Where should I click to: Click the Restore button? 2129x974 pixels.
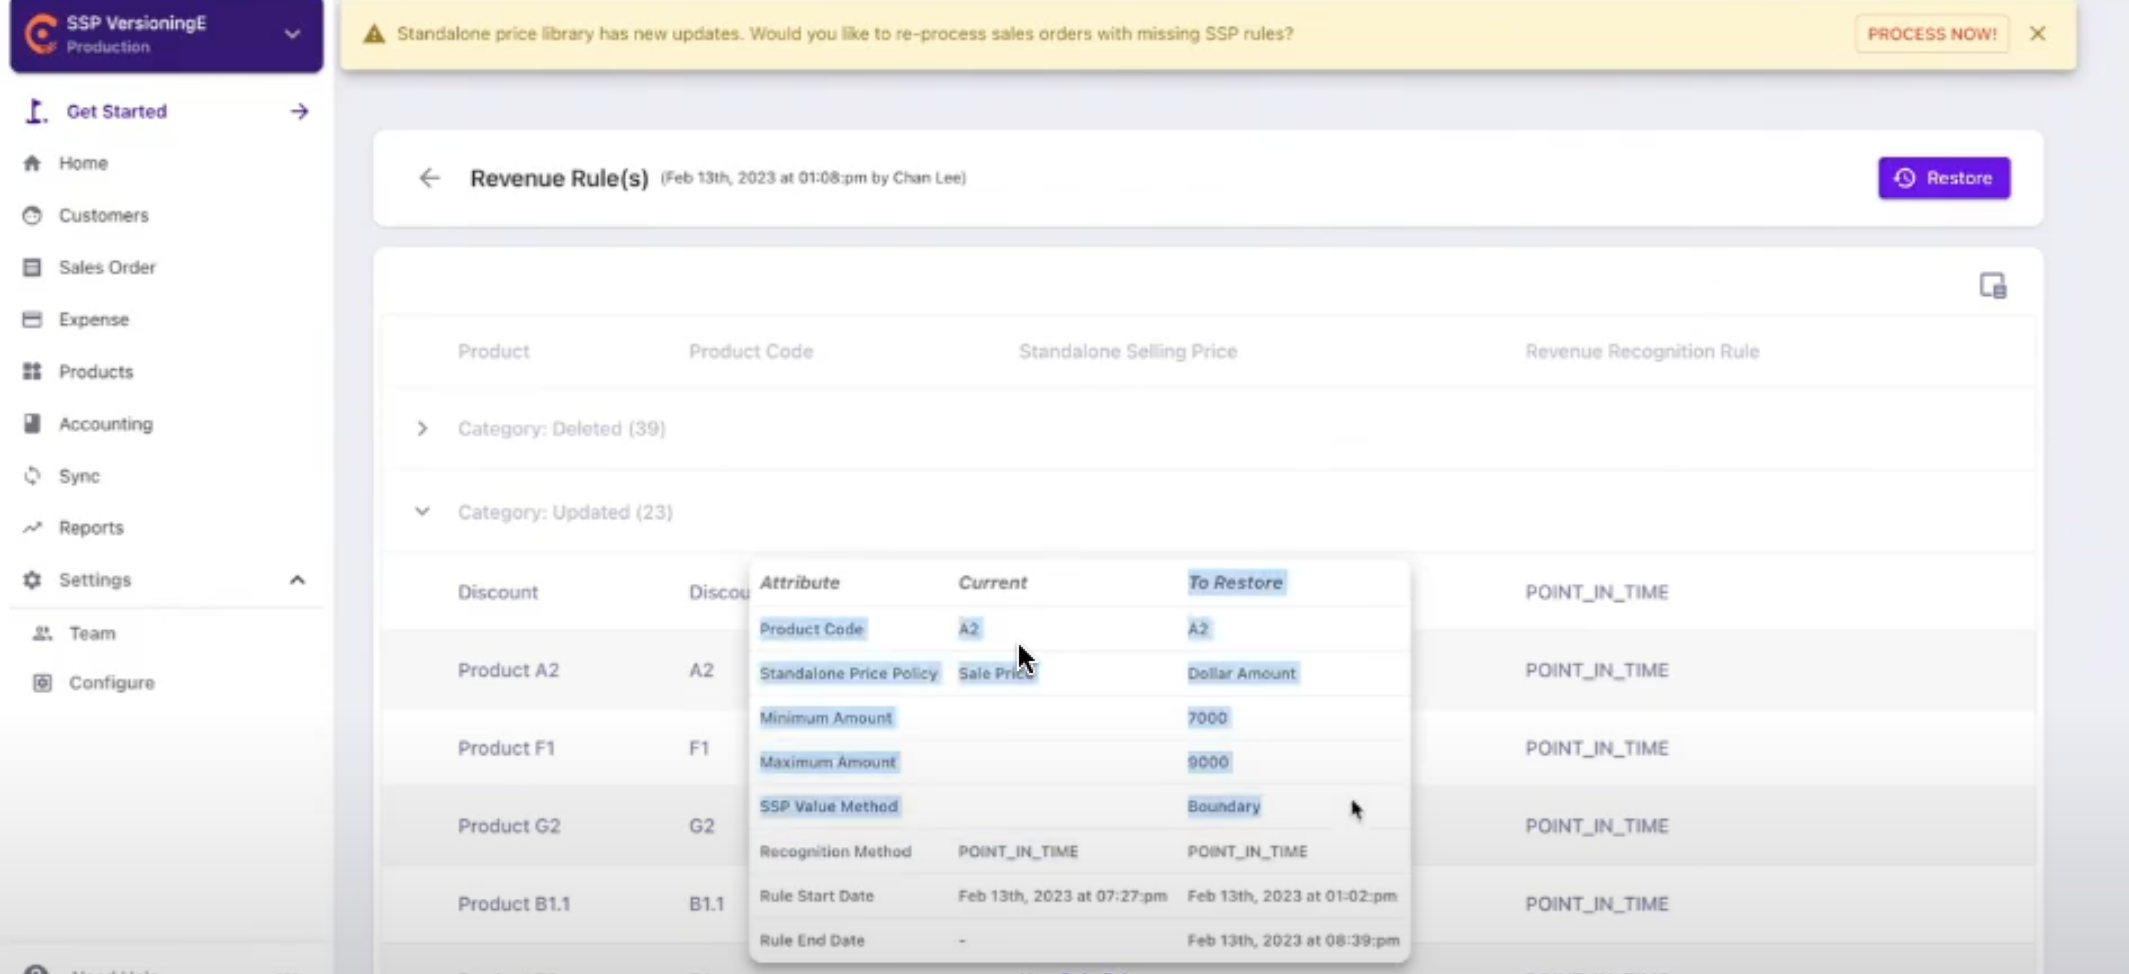(x=1943, y=178)
